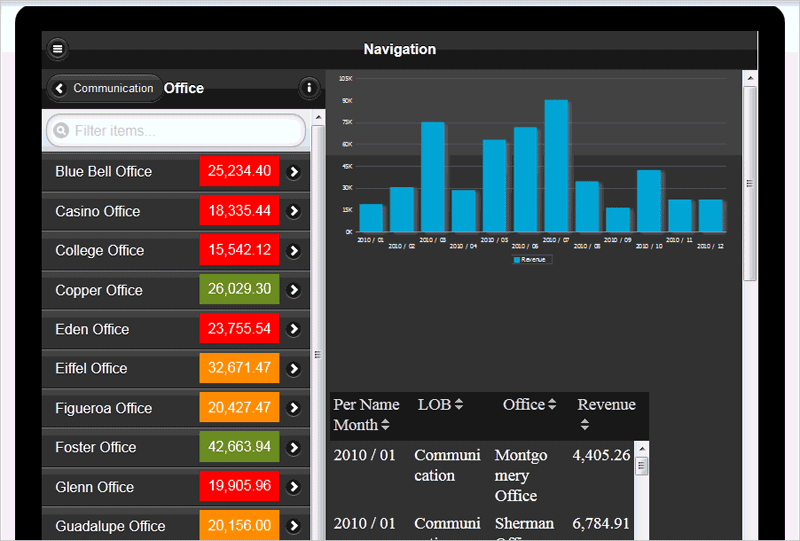The image size is (800, 541).
Task: Click the red 25,234.40 value badge
Action: [x=239, y=171]
